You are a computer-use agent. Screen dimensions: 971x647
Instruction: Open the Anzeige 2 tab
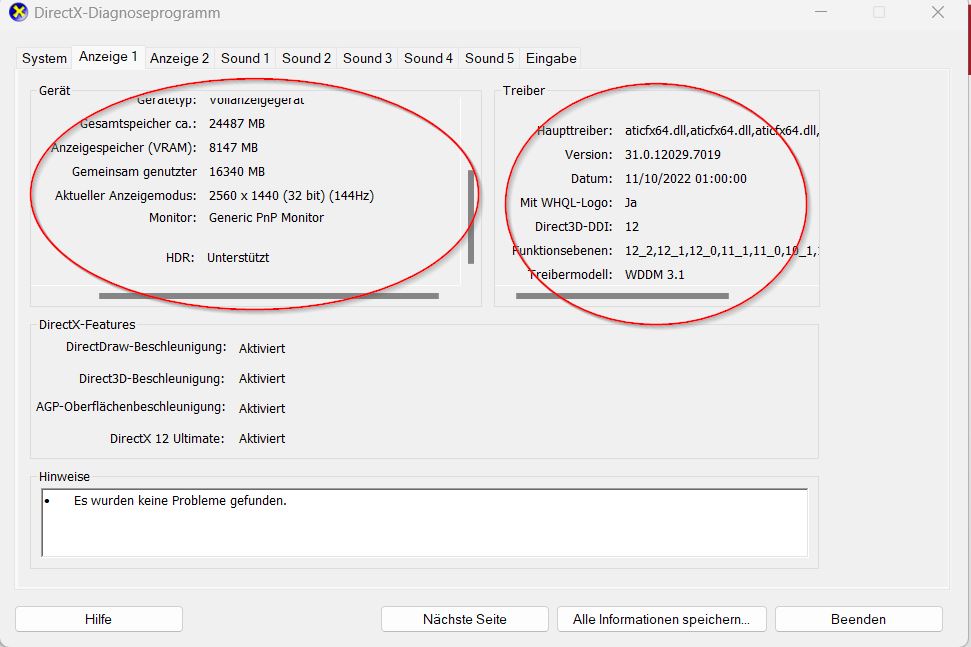[179, 58]
